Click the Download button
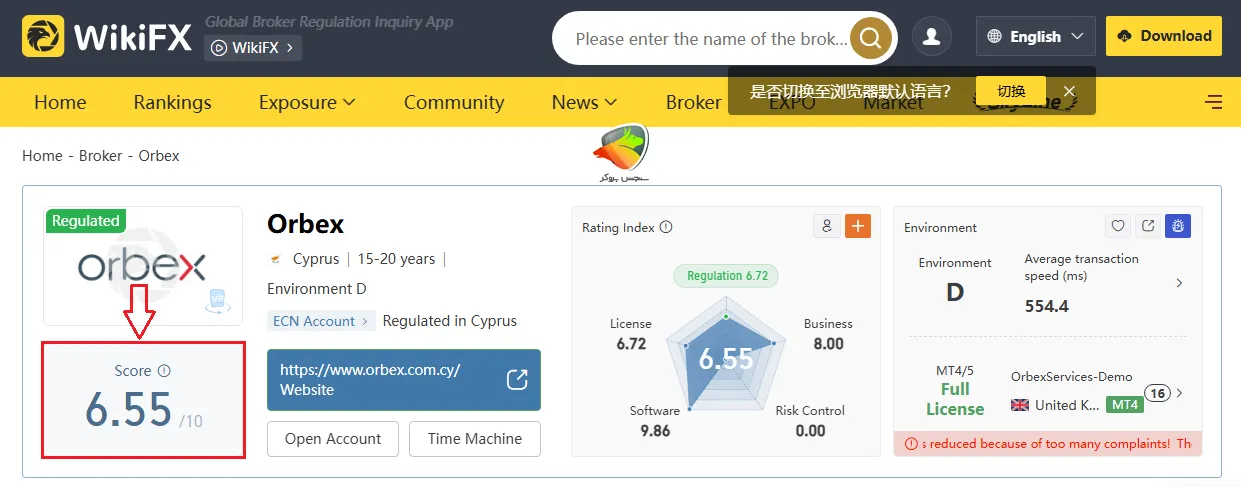 [1164, 36]
